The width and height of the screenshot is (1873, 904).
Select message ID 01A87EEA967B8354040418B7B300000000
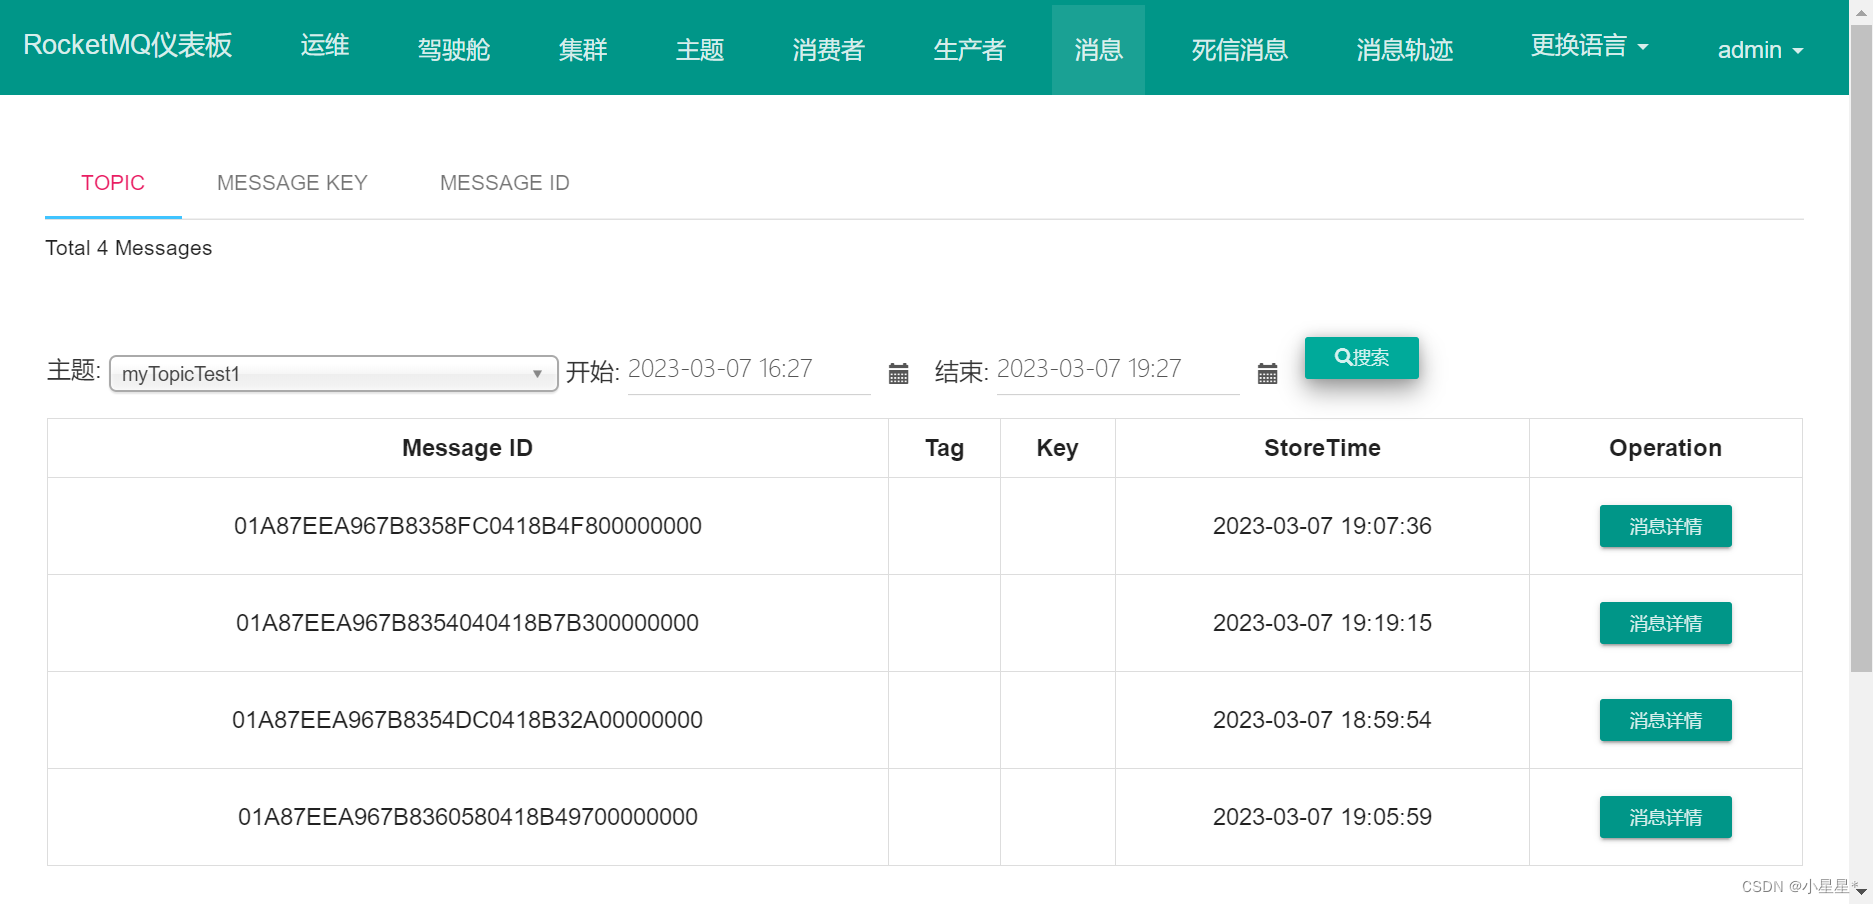(x=468, y=623)
